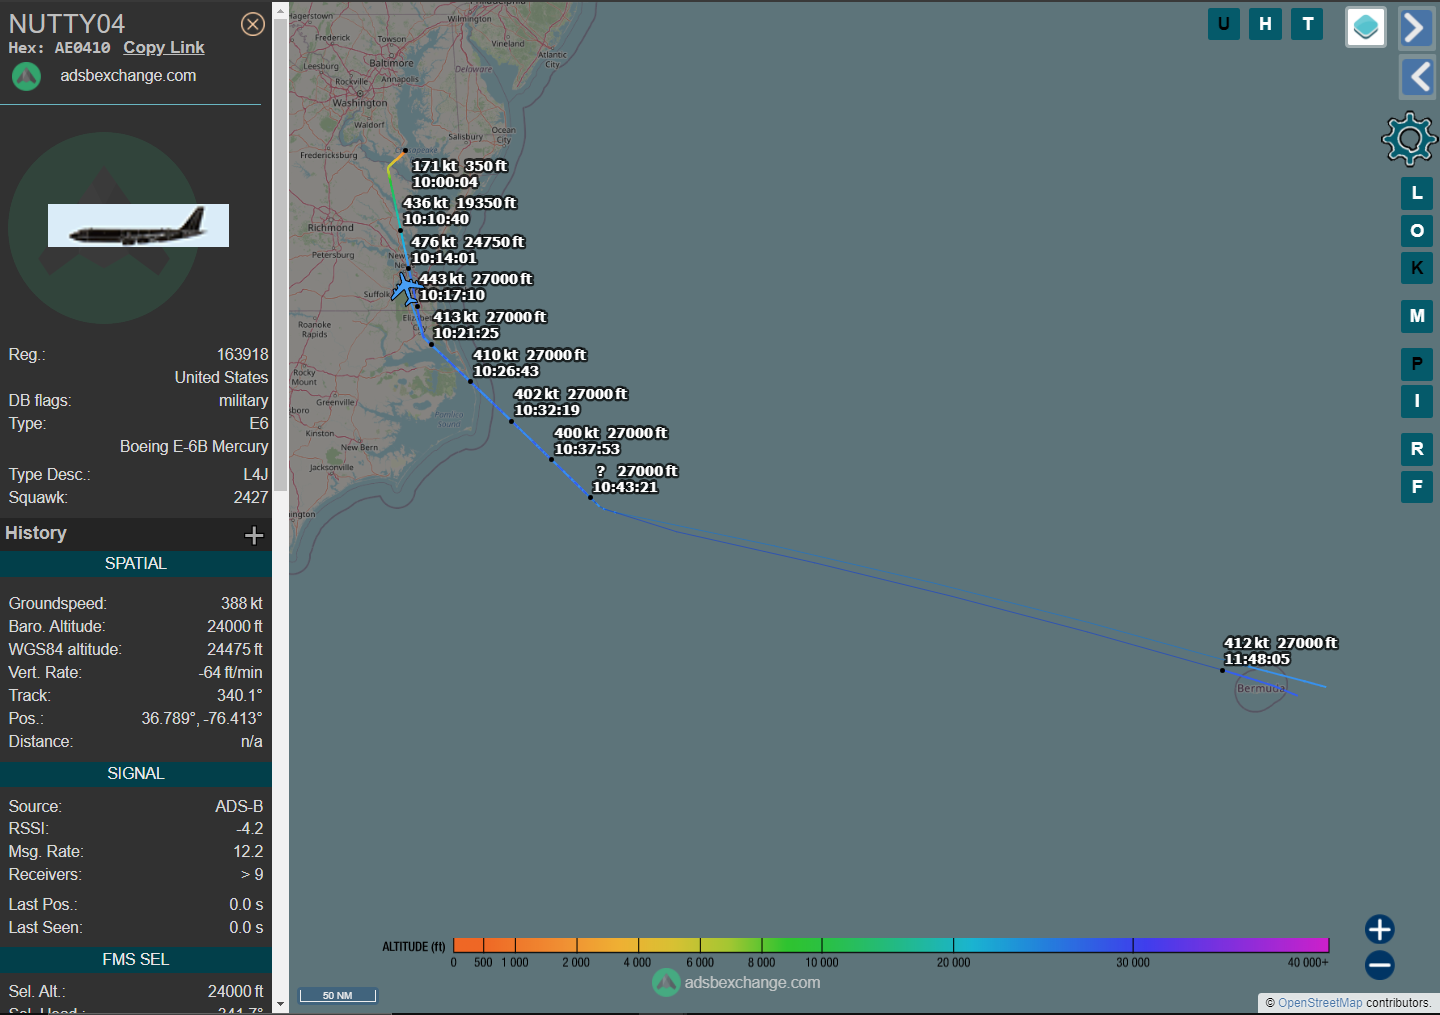Viewport: 1440px width, 1015px height.
Task: Open the settings gear icon
Action: [x=1409, y=138]
